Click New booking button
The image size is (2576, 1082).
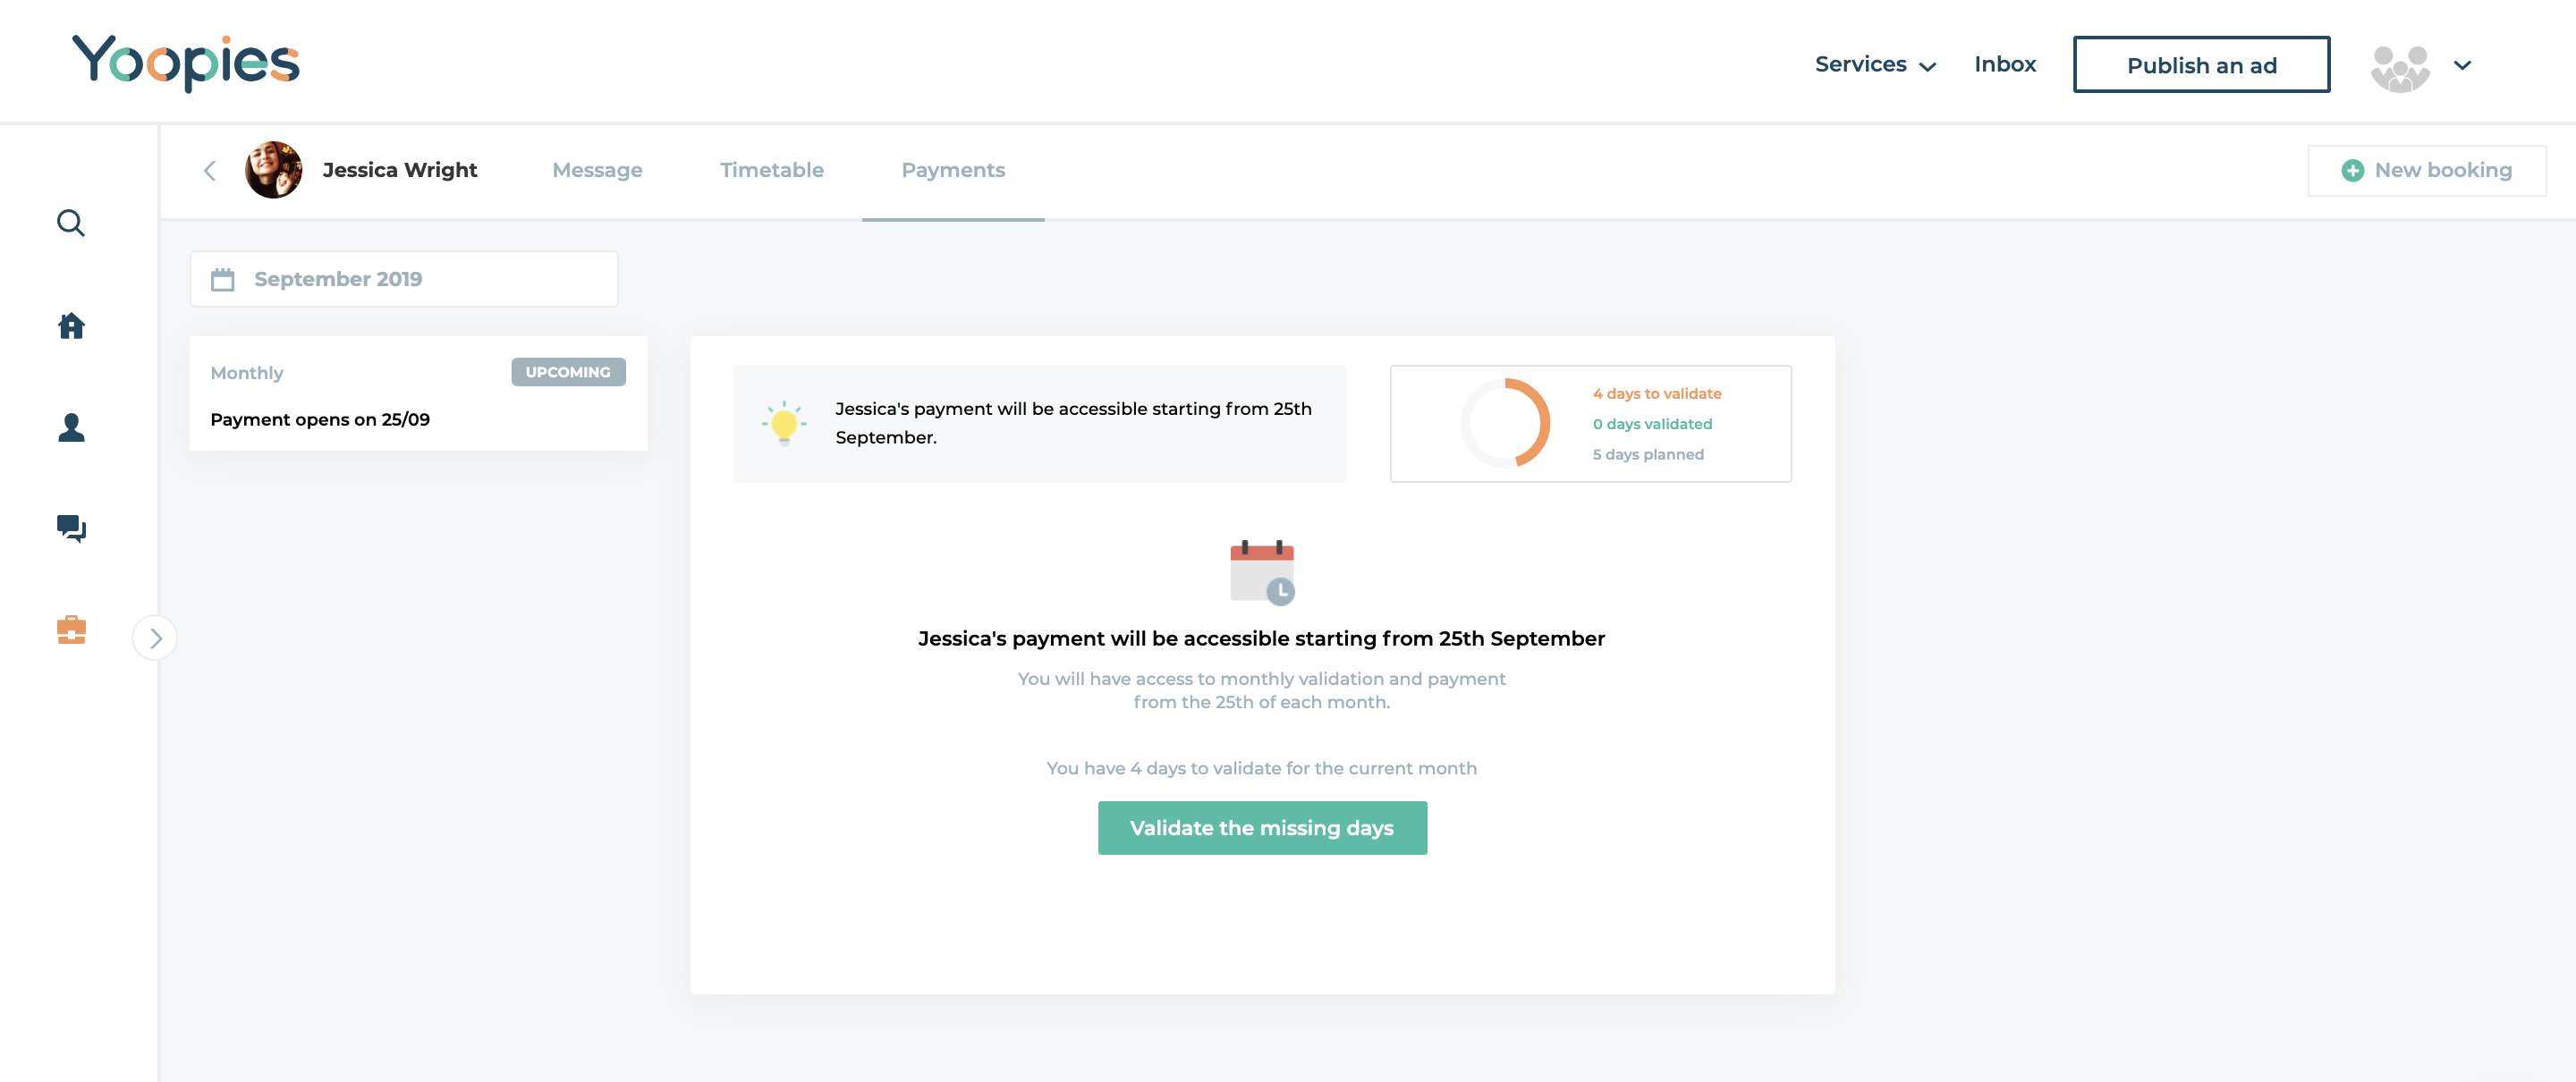[x=2426, y=171]
